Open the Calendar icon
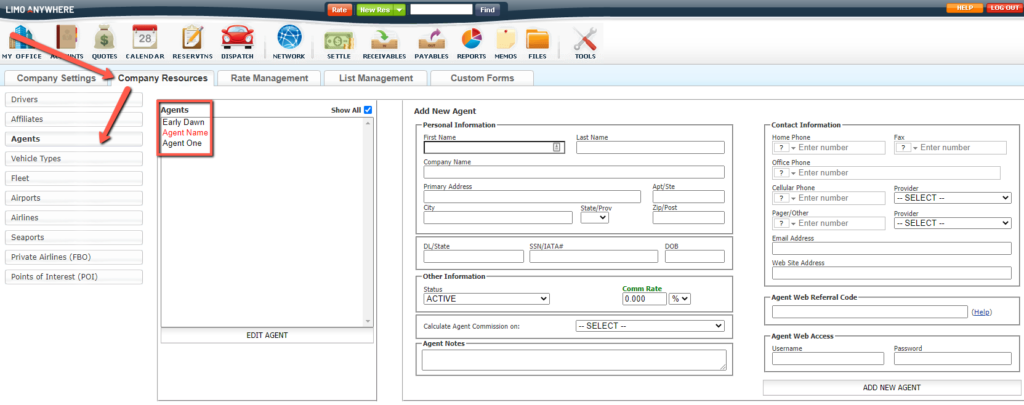 [145, 41]
